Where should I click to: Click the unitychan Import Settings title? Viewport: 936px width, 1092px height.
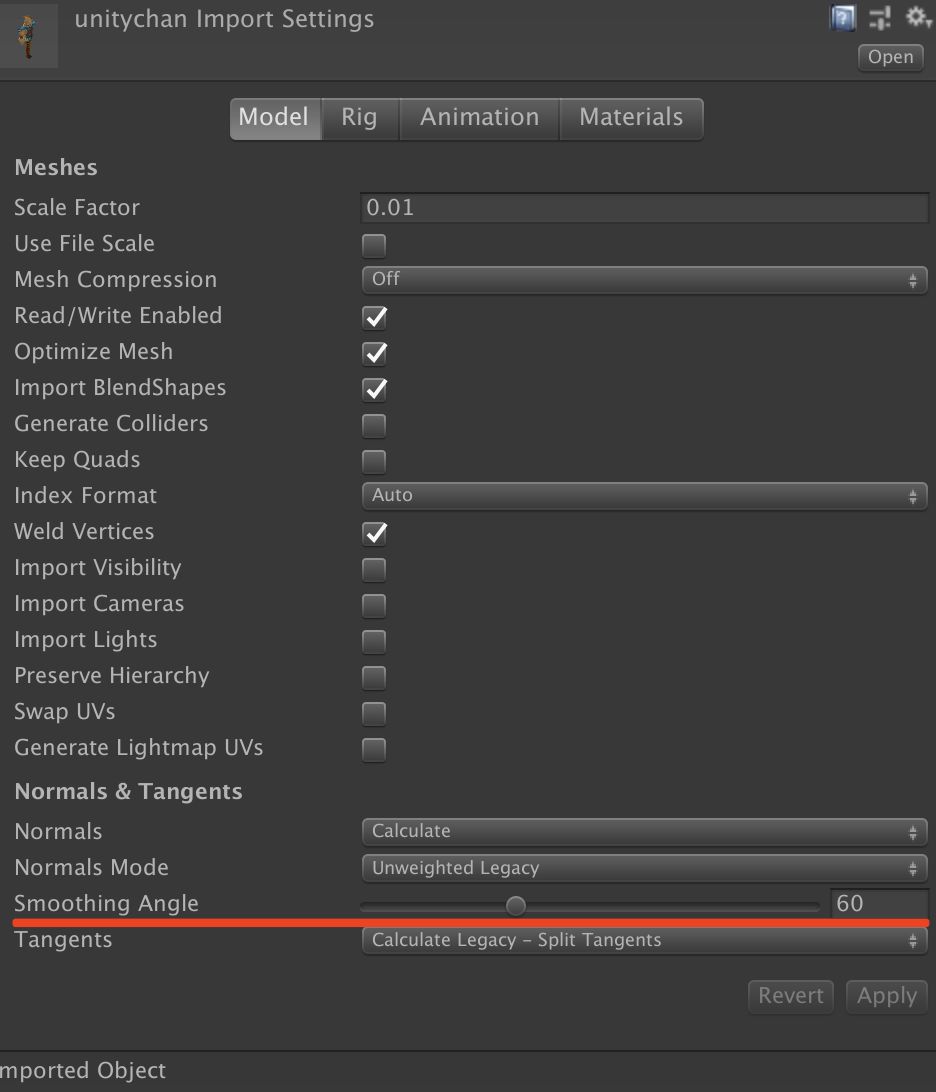coord(224,20)
